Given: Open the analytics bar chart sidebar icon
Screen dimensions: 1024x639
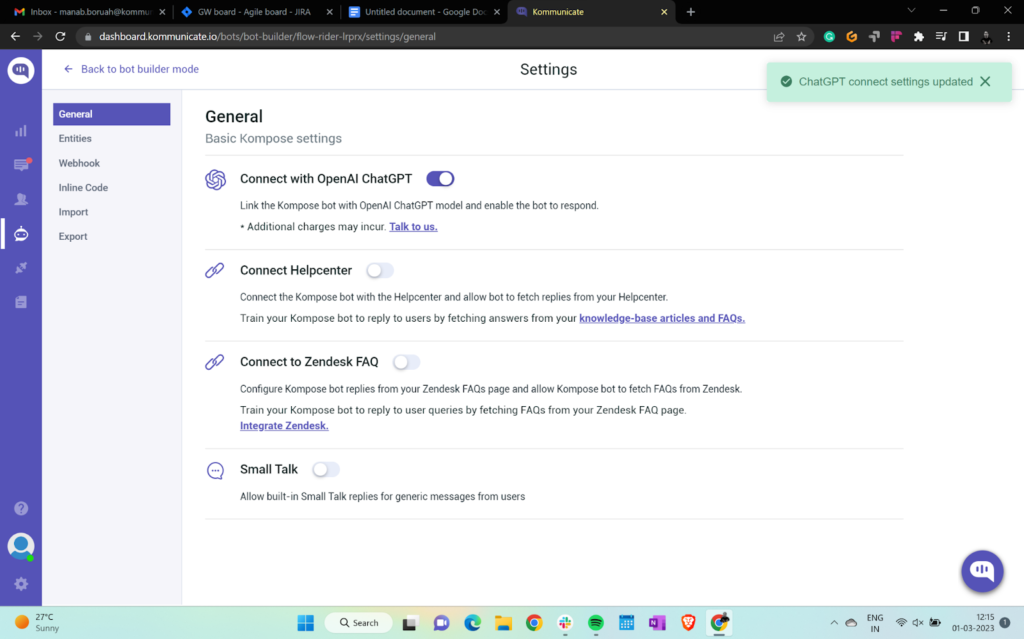Looking at the screenshot, I should coord(21,131).
